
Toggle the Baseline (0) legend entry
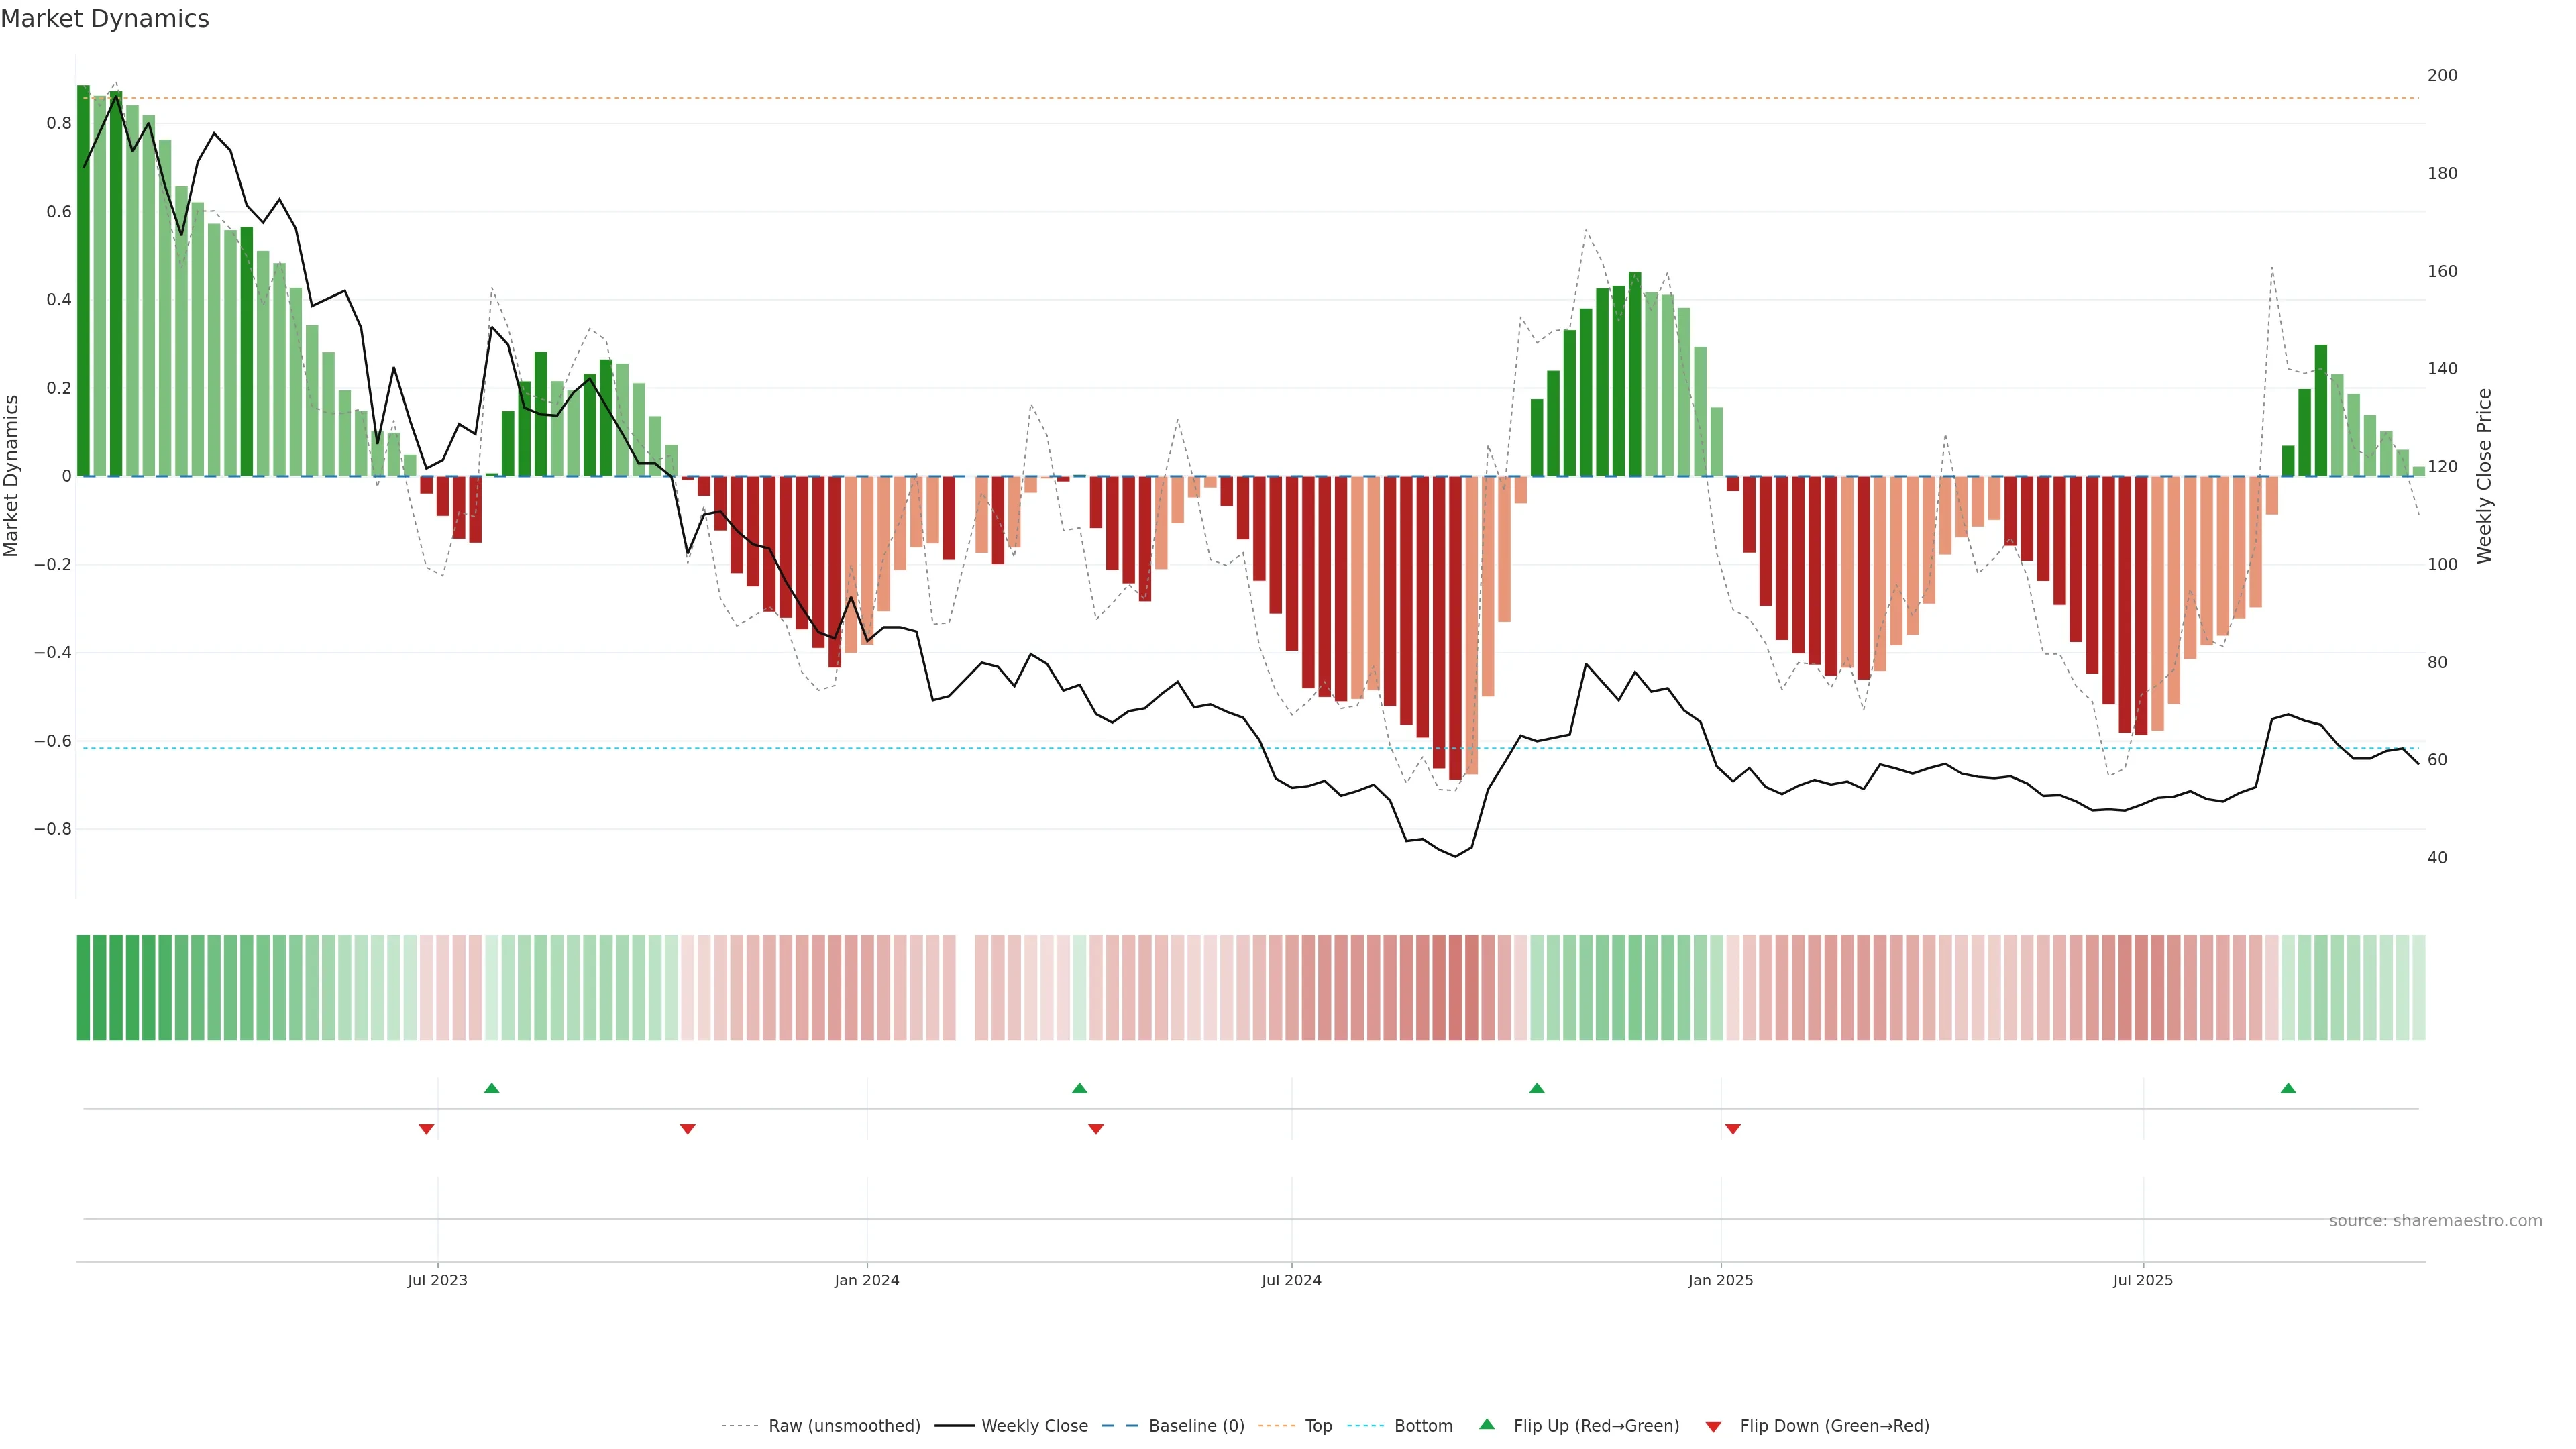click(1196, 1426)
